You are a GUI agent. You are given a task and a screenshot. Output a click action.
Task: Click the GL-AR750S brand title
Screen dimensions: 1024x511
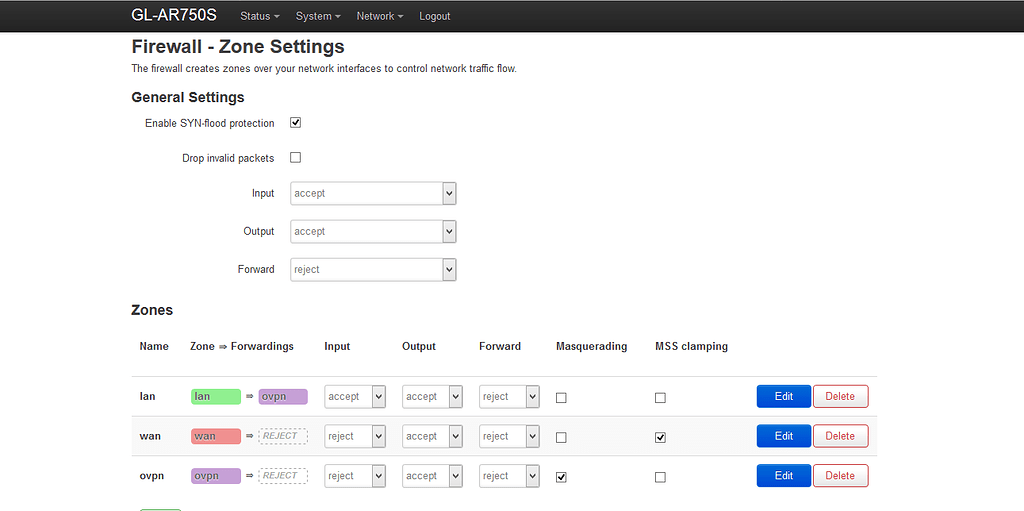click(x=174, y=16)
